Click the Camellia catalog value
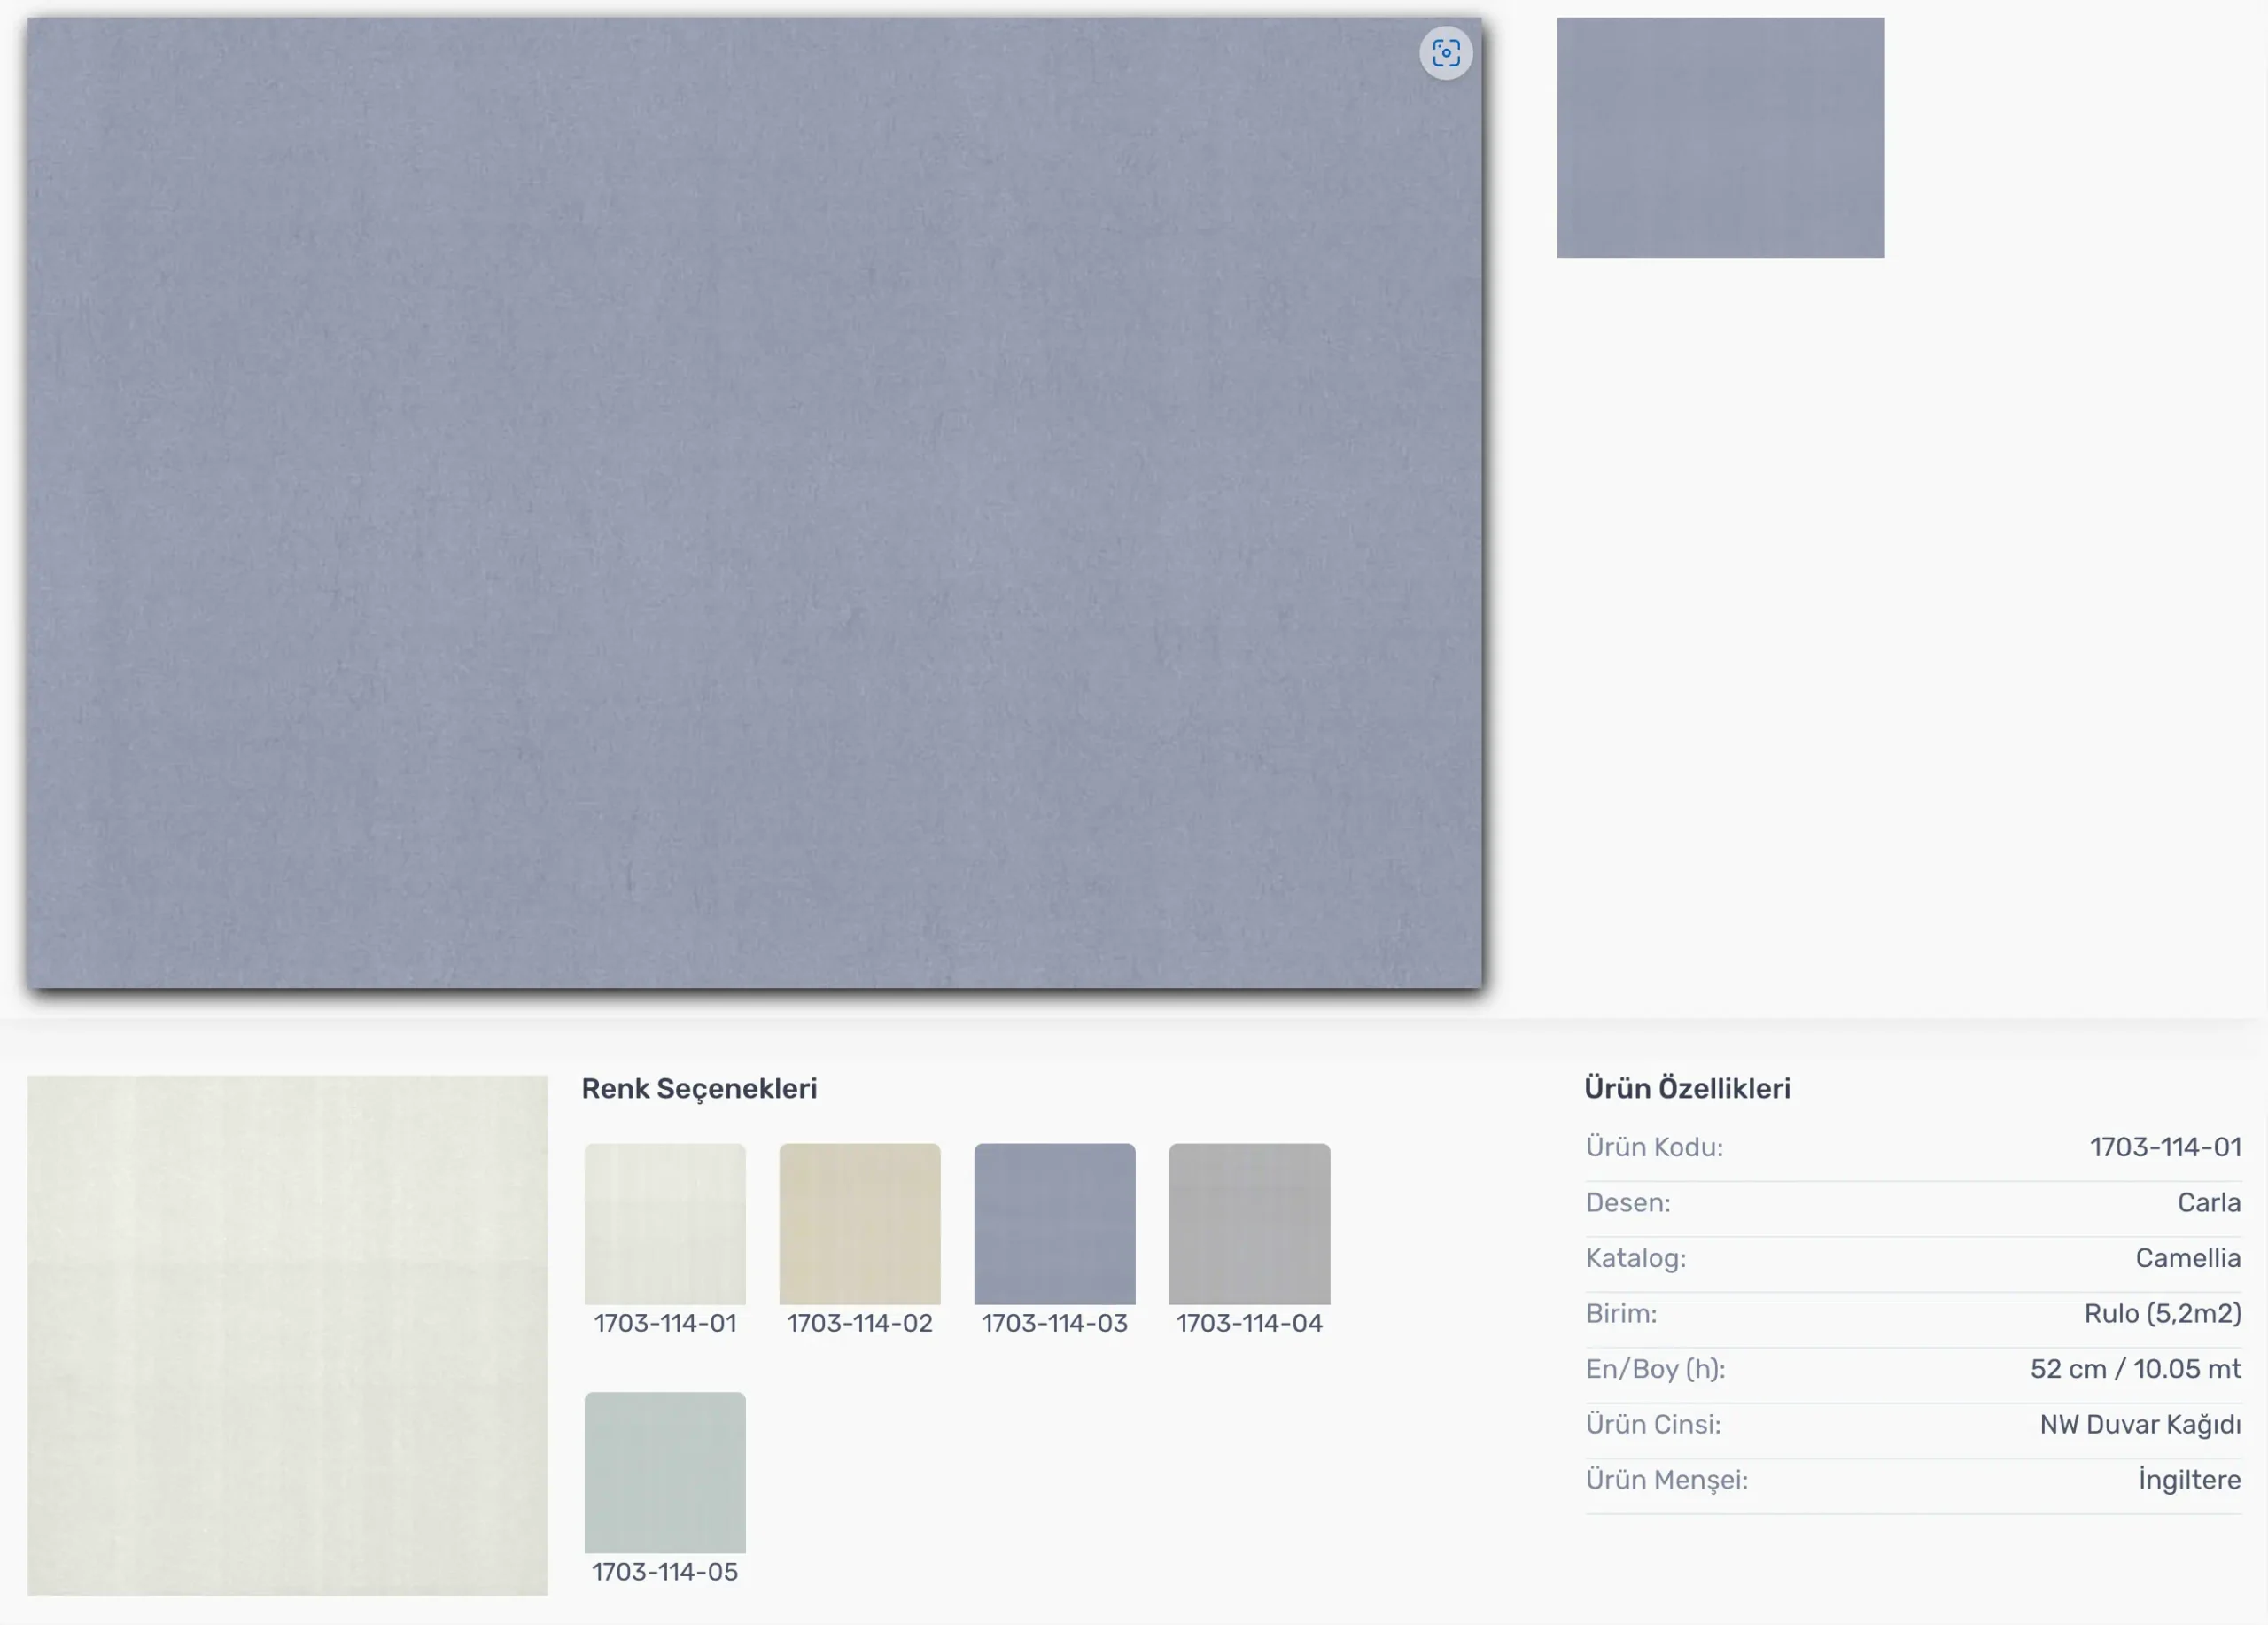 point(2187,1258)
